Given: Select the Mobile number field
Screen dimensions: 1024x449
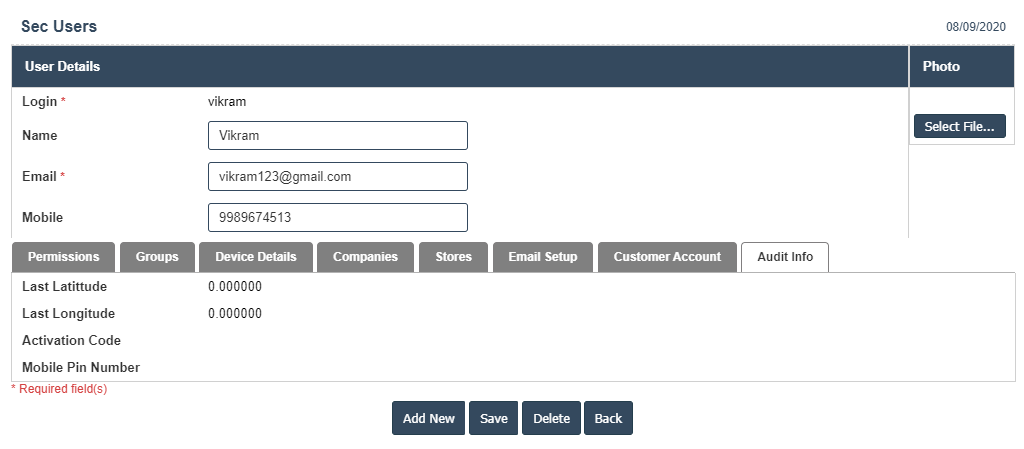Looking at the screenshot, I should pyautogui.click(x=338, y=218).
